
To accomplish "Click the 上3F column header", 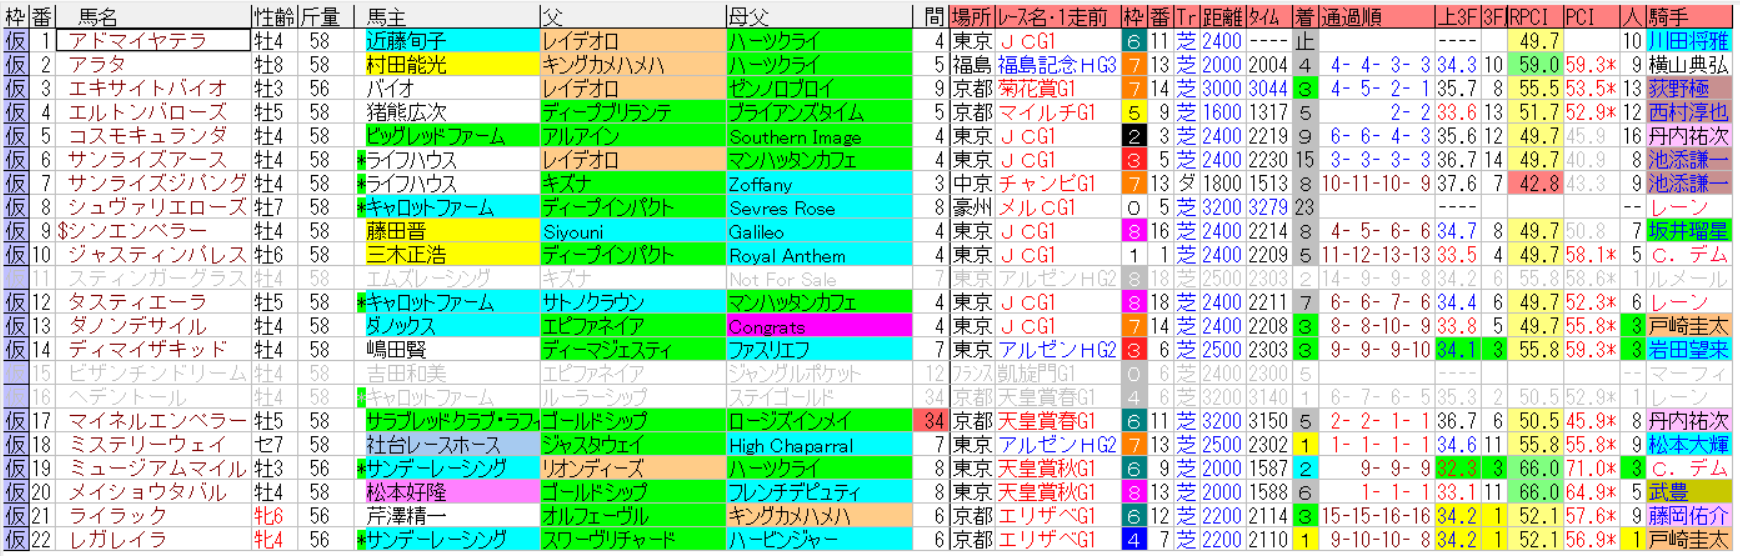I will point(1455,16).
